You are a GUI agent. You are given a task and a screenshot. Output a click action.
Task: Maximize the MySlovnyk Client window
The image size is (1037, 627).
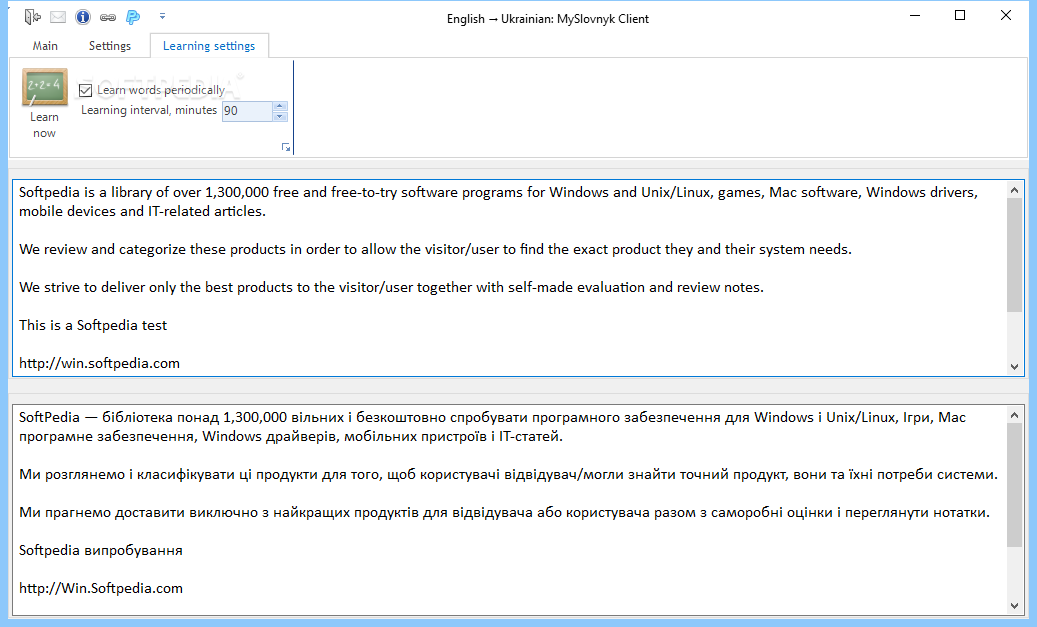(x=960, y=16)
